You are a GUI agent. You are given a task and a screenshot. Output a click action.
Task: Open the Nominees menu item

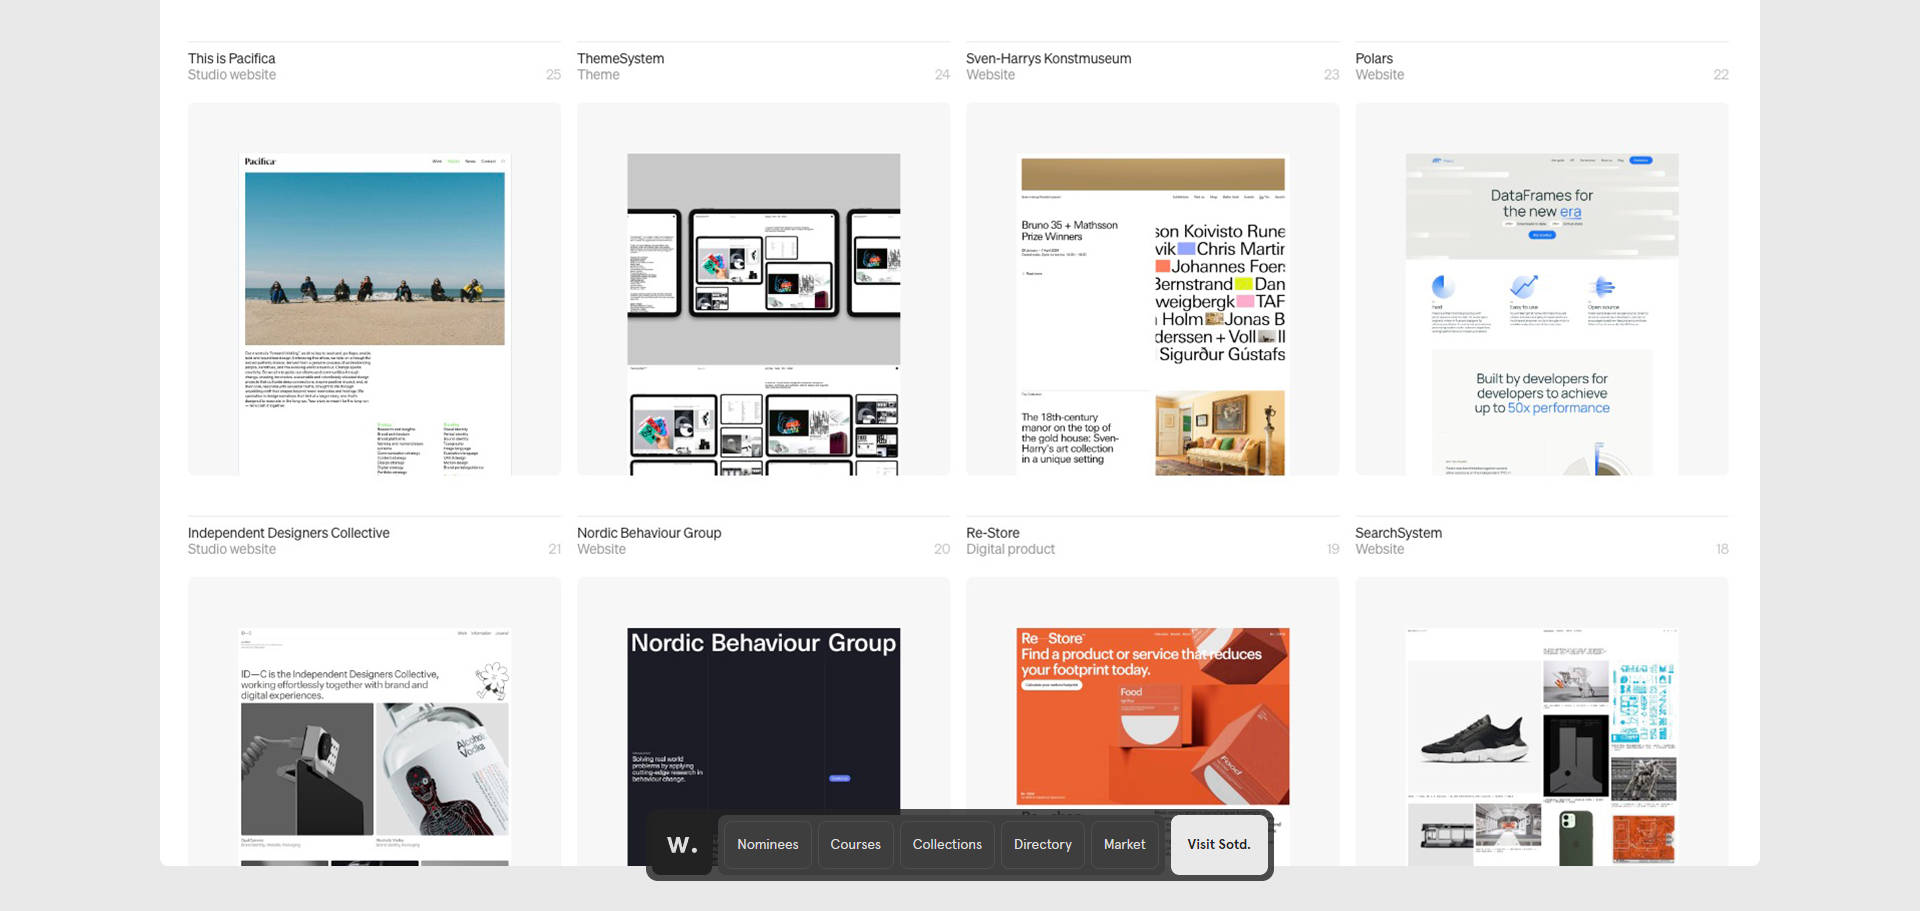click(x=768, y=845)
